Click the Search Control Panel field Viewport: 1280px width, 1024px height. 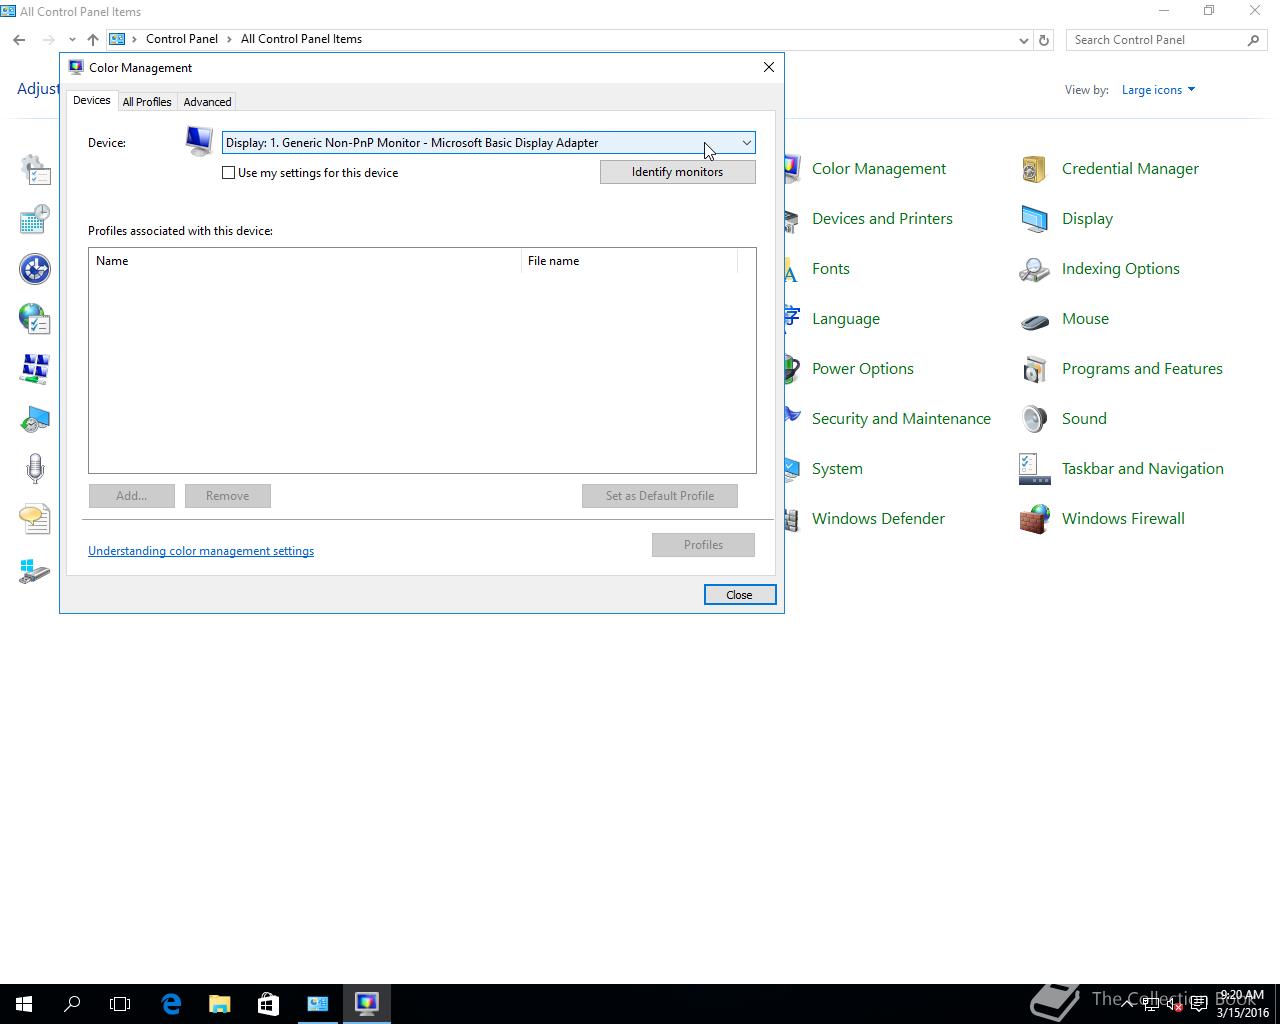tap(1157, 40)
